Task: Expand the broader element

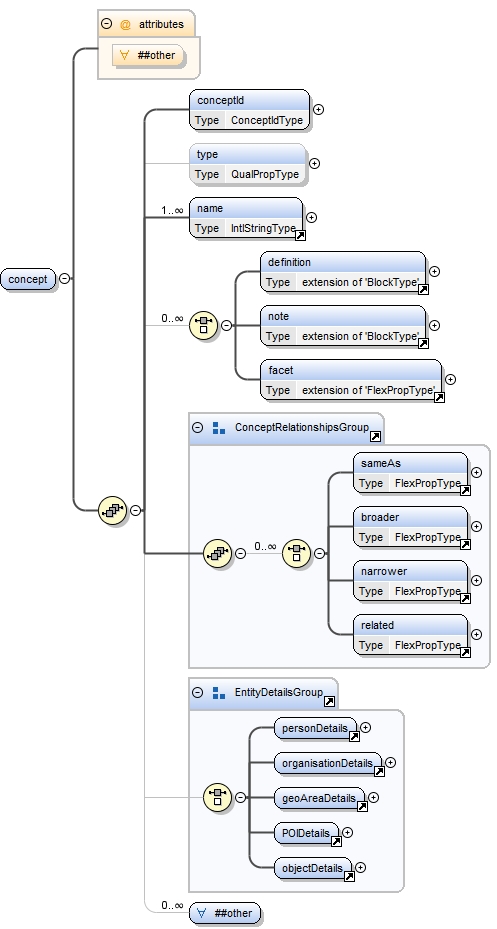Action: tap(476, 526)
